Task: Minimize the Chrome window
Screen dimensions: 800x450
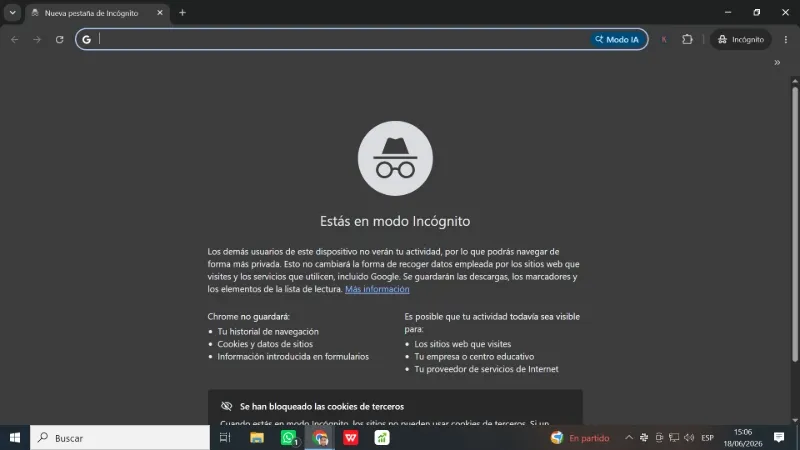Action: pos(728,12)
